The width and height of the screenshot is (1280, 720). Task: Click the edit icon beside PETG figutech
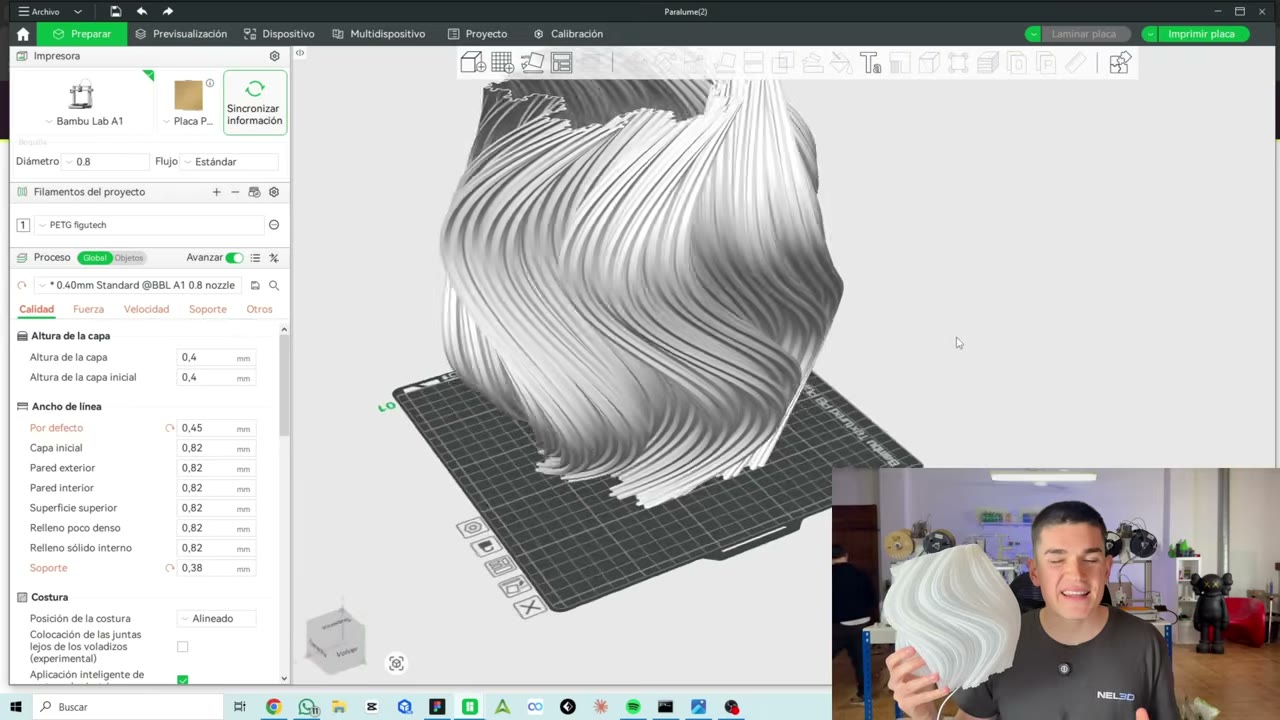coord(274,225)
